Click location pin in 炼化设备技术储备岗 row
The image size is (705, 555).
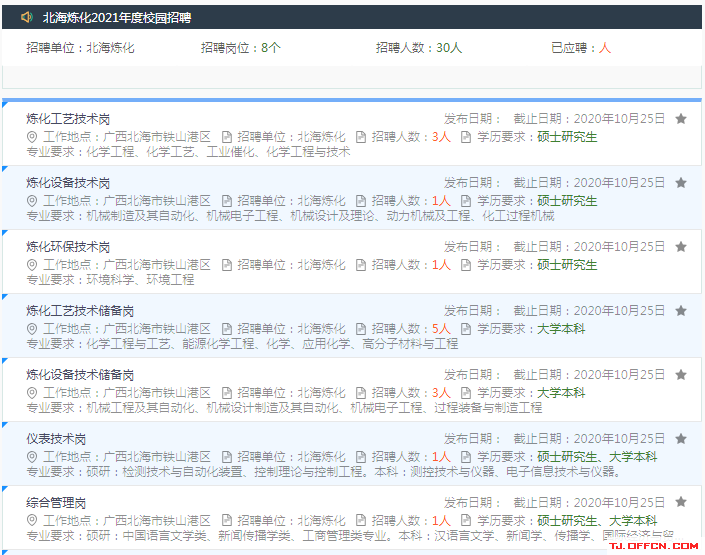(x=31, y=393)
